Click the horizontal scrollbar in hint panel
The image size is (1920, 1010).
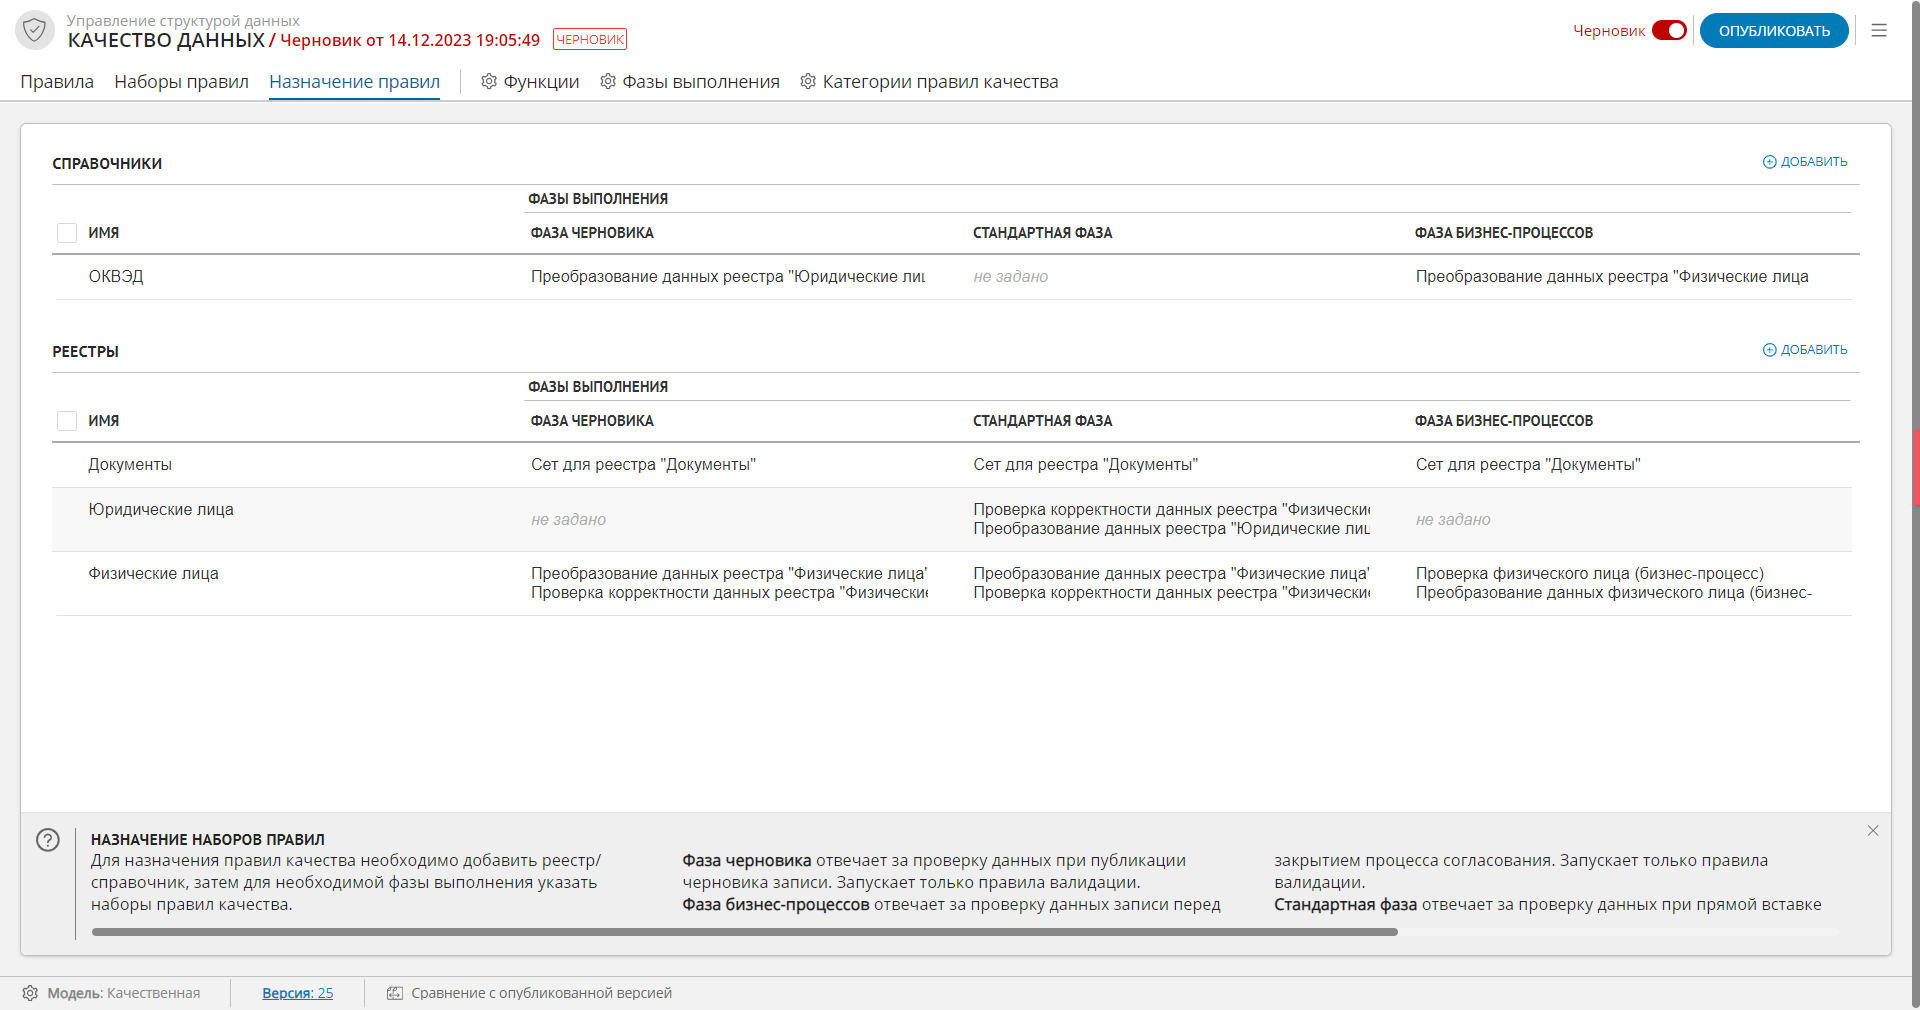744,932
